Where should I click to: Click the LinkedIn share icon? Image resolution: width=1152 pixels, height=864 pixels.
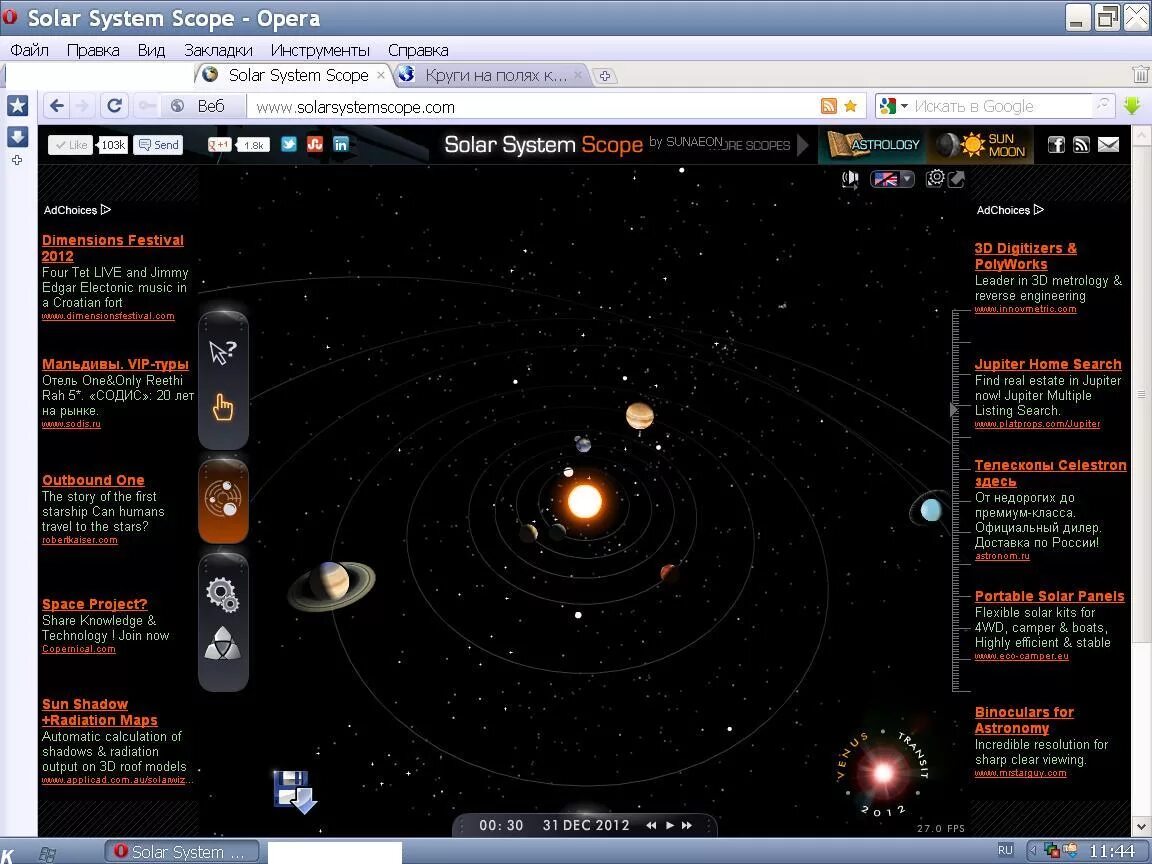(341, 144)
